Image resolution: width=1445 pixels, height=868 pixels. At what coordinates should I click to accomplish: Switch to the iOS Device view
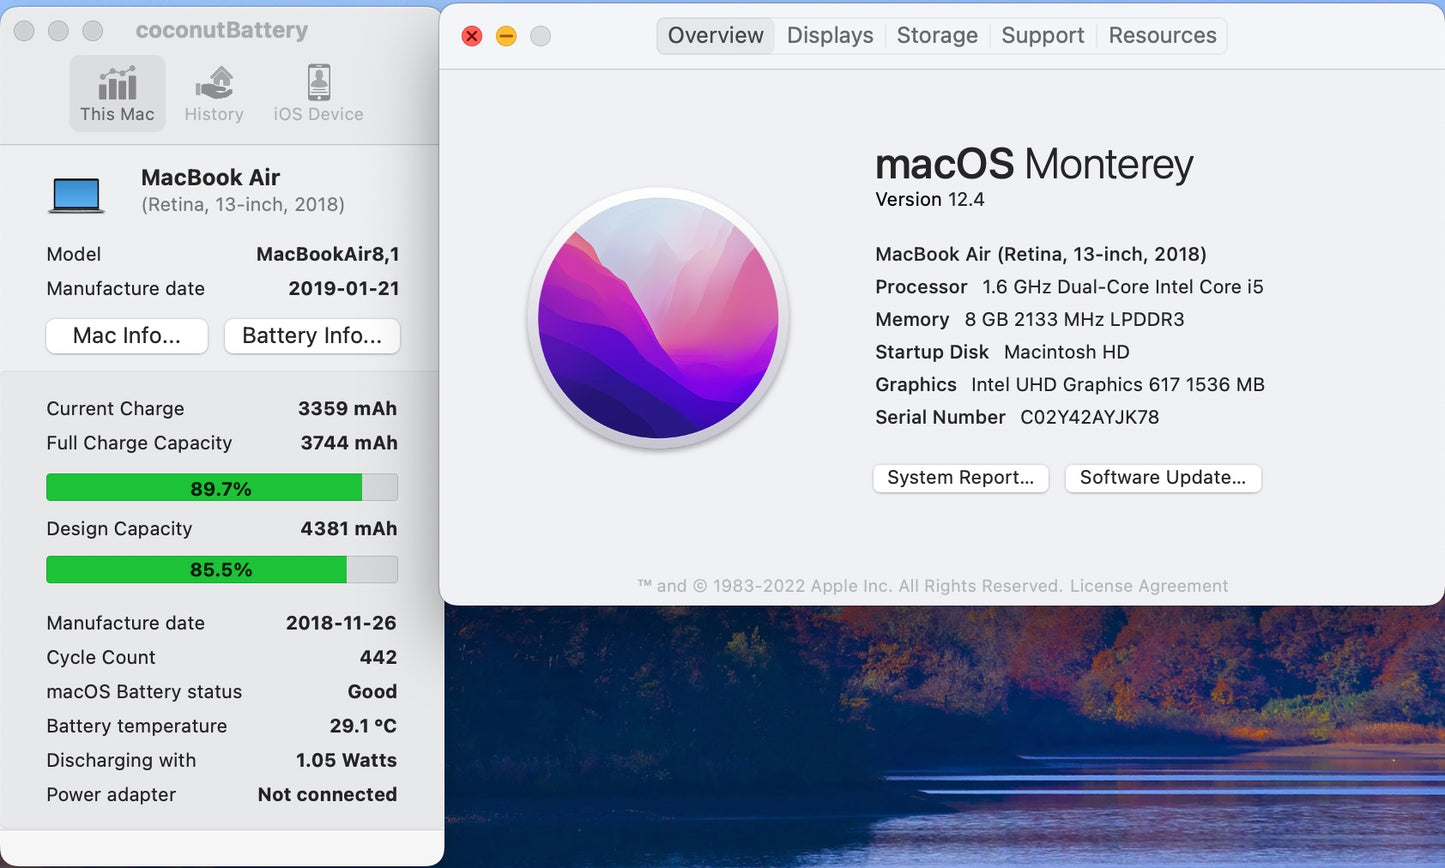click(317, 93)
